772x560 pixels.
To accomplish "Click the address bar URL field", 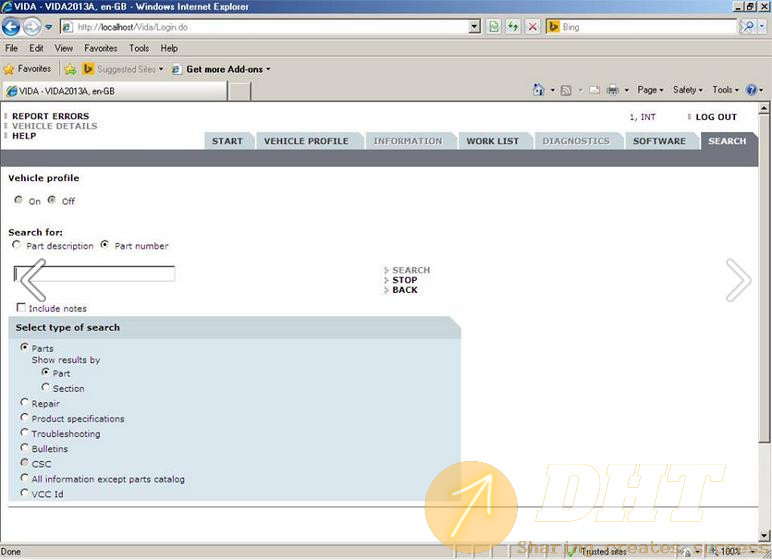I will pyautogui.click(x=265, y=27).
